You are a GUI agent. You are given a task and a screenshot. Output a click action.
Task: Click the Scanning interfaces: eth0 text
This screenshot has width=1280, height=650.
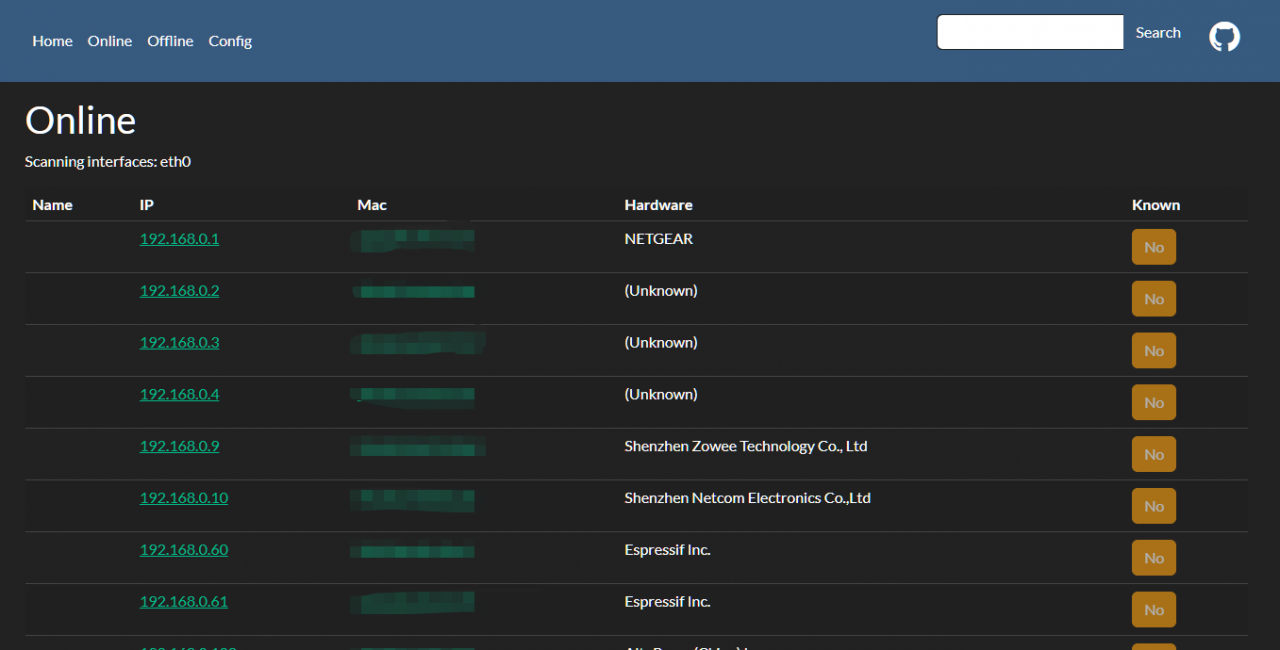click(108, 161)
